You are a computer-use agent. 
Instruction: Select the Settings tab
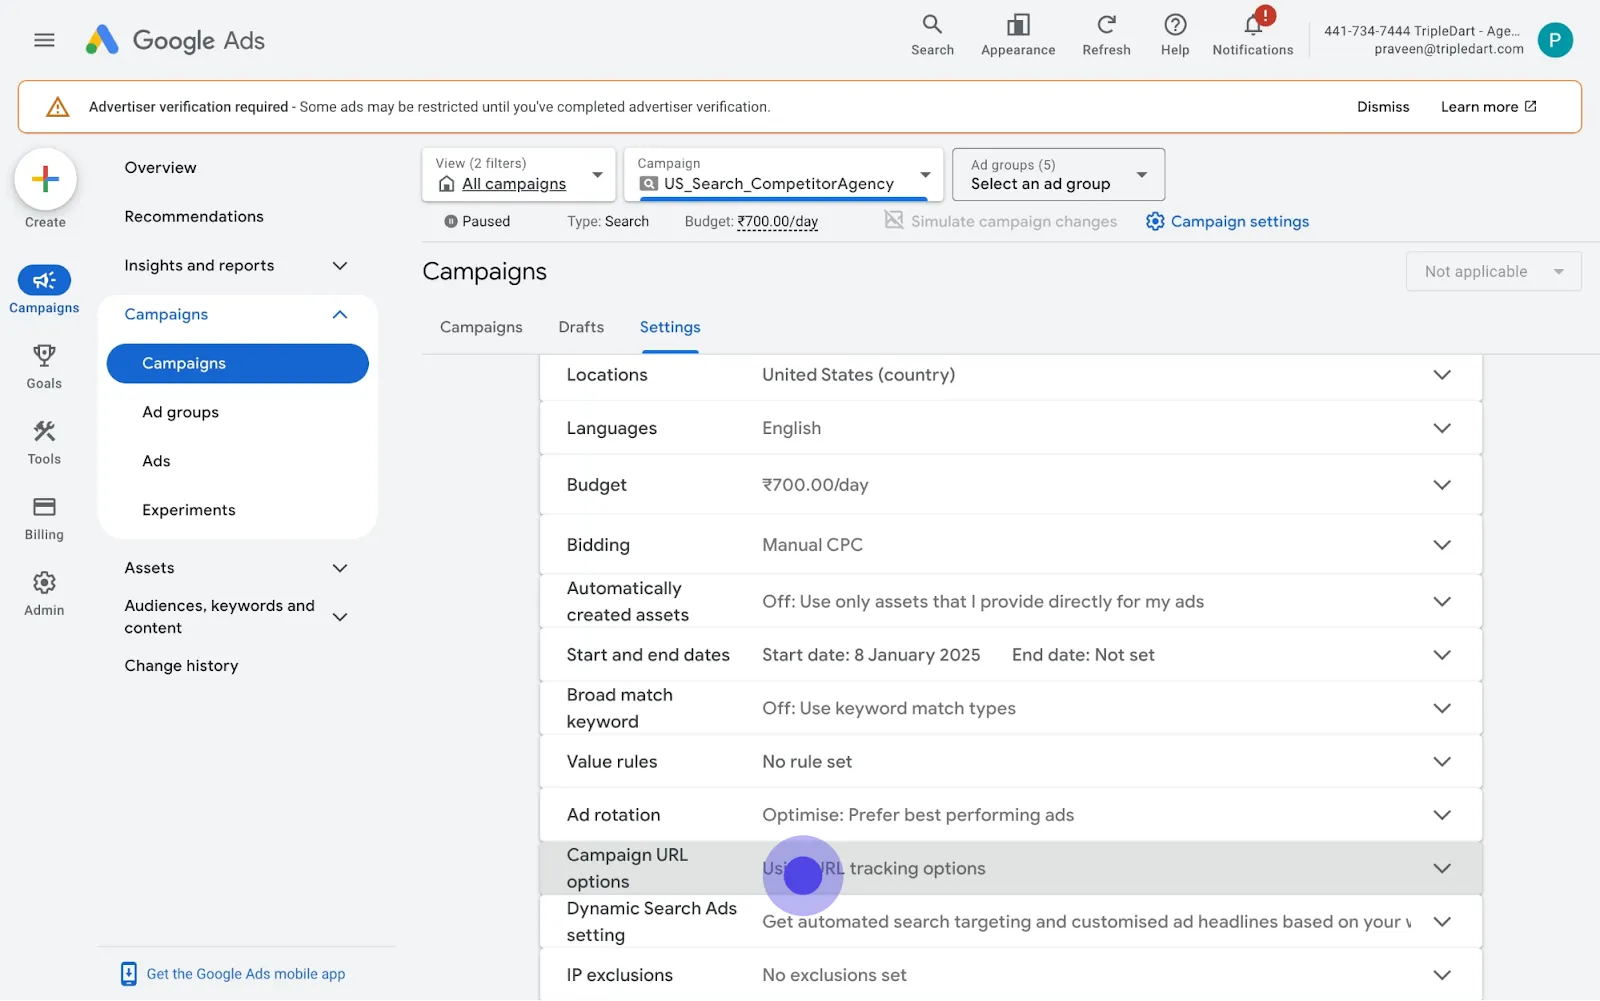click(670, 327)
